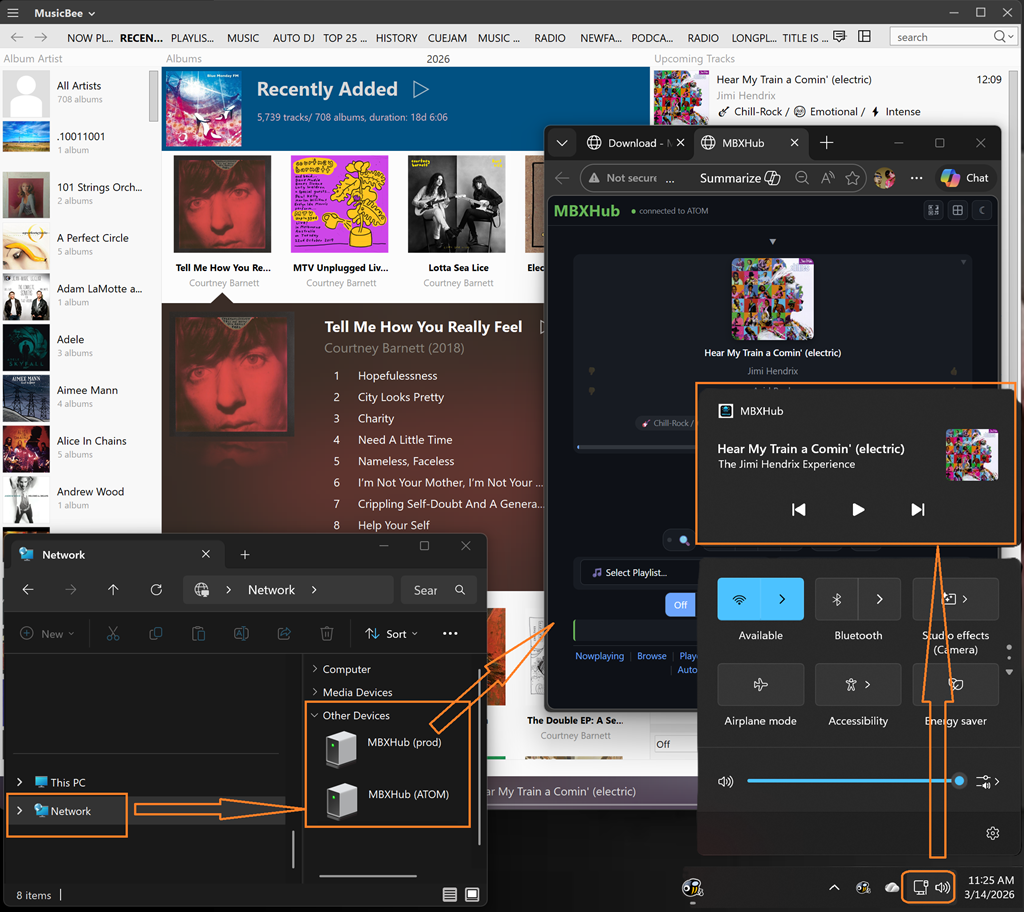Viewport: 1024px width, 912px height.
Task: Open explorer See more ellipsis
Action: 450,634
